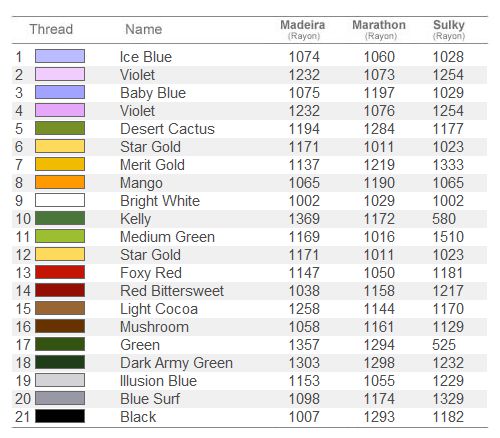Select the Desert Cactus green swatch

coord(60,128)
